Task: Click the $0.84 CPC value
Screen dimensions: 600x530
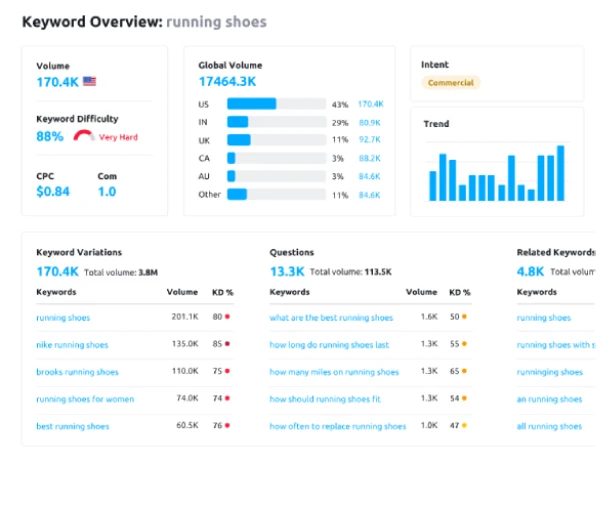Action: pos(53,191)
